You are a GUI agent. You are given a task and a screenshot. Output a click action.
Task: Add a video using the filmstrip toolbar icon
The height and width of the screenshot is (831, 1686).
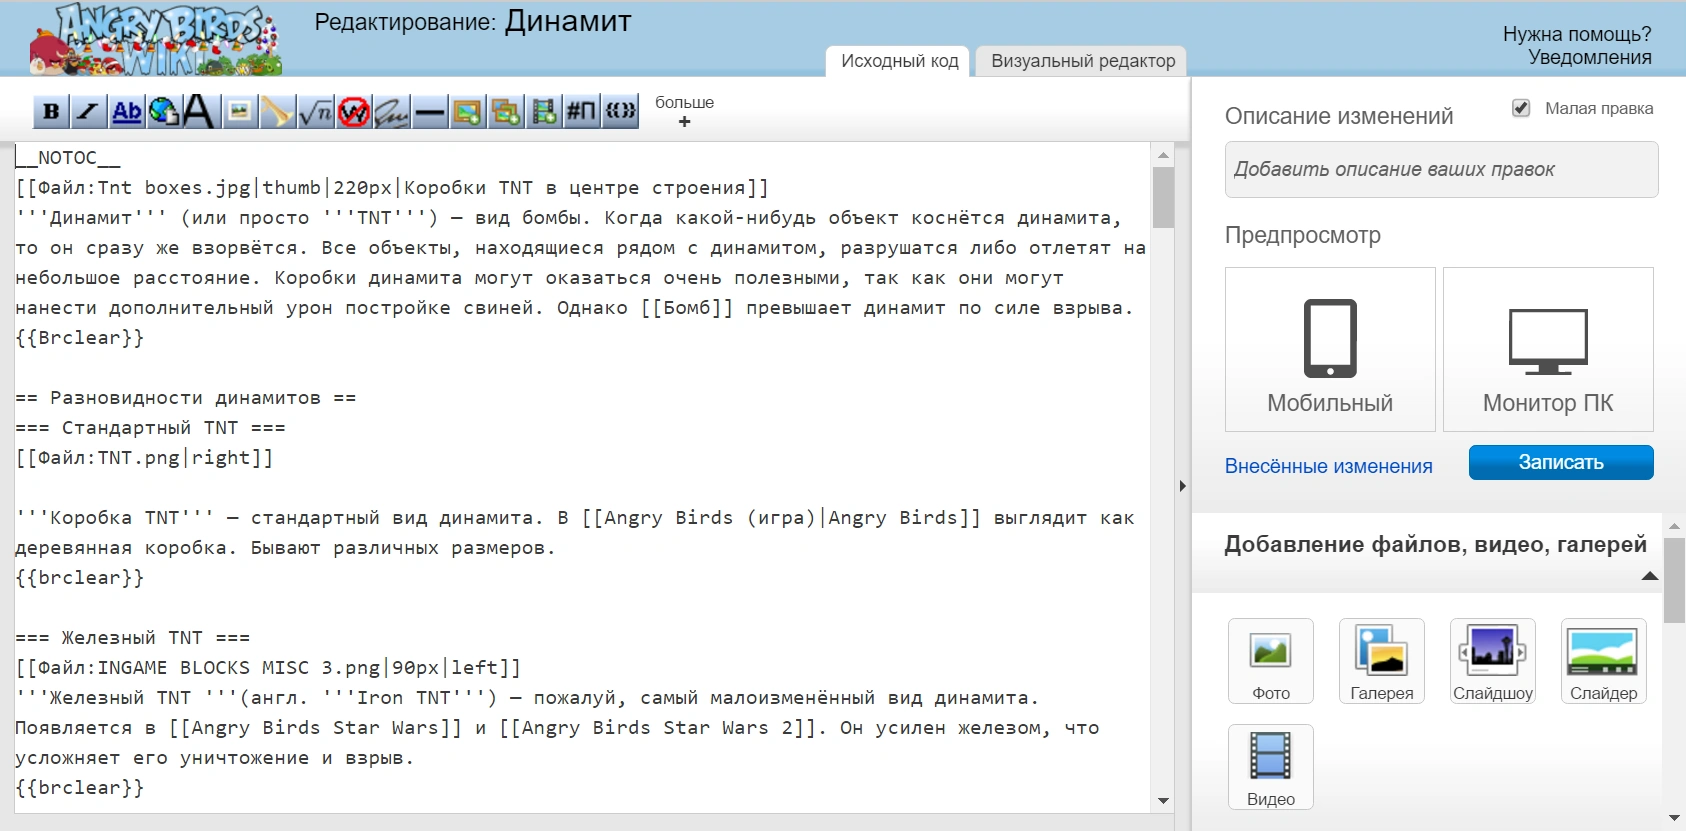click(544, 111)
